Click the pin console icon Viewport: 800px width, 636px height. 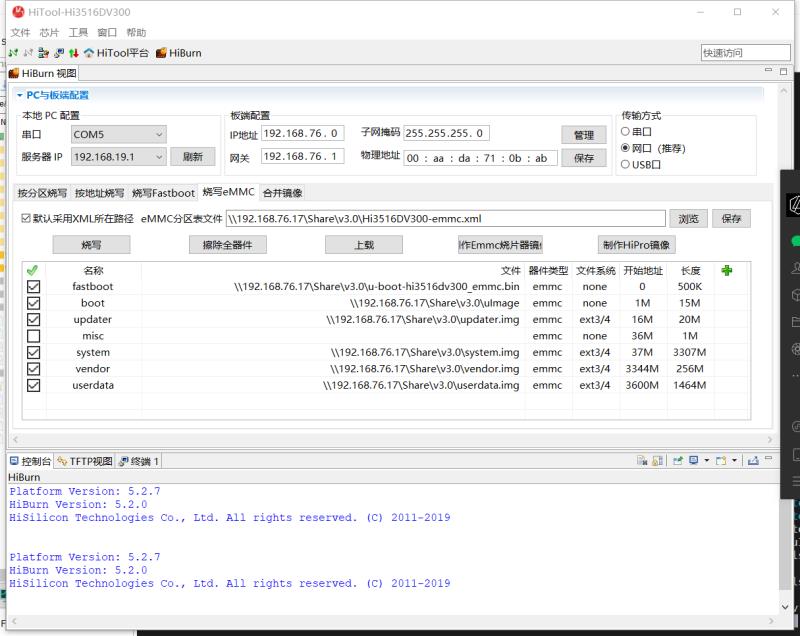click(678, 461)
